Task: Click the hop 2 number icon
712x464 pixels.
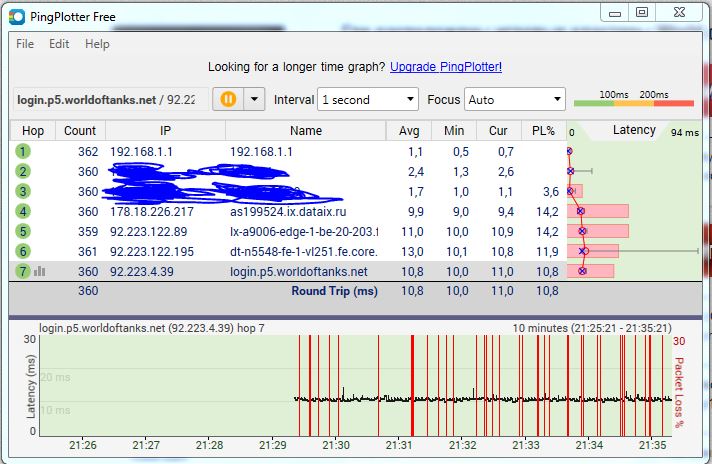Action: click(x=23, y=171)
